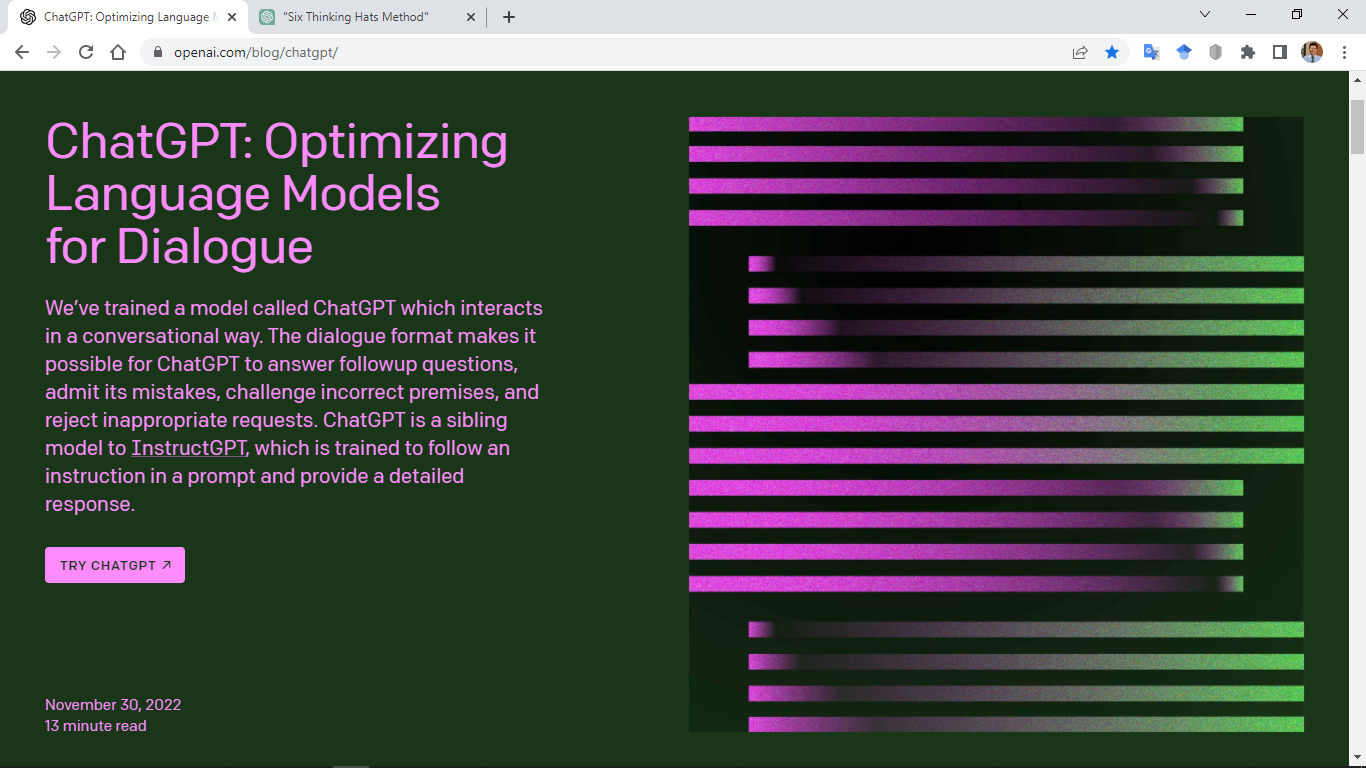This screenshot has height=768, width=1366.
Task: Go to the browser home page
Action: point(118,52)
